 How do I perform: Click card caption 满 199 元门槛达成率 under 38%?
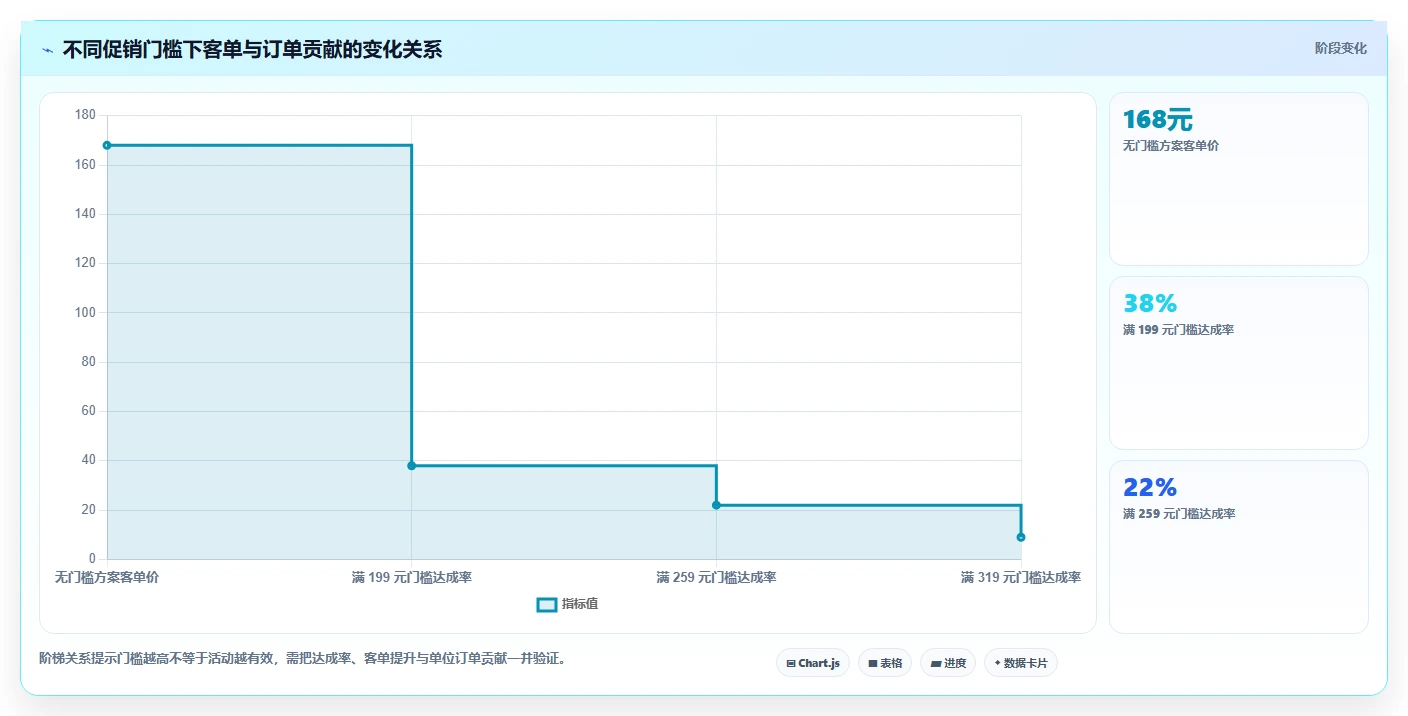[1179, 330]
